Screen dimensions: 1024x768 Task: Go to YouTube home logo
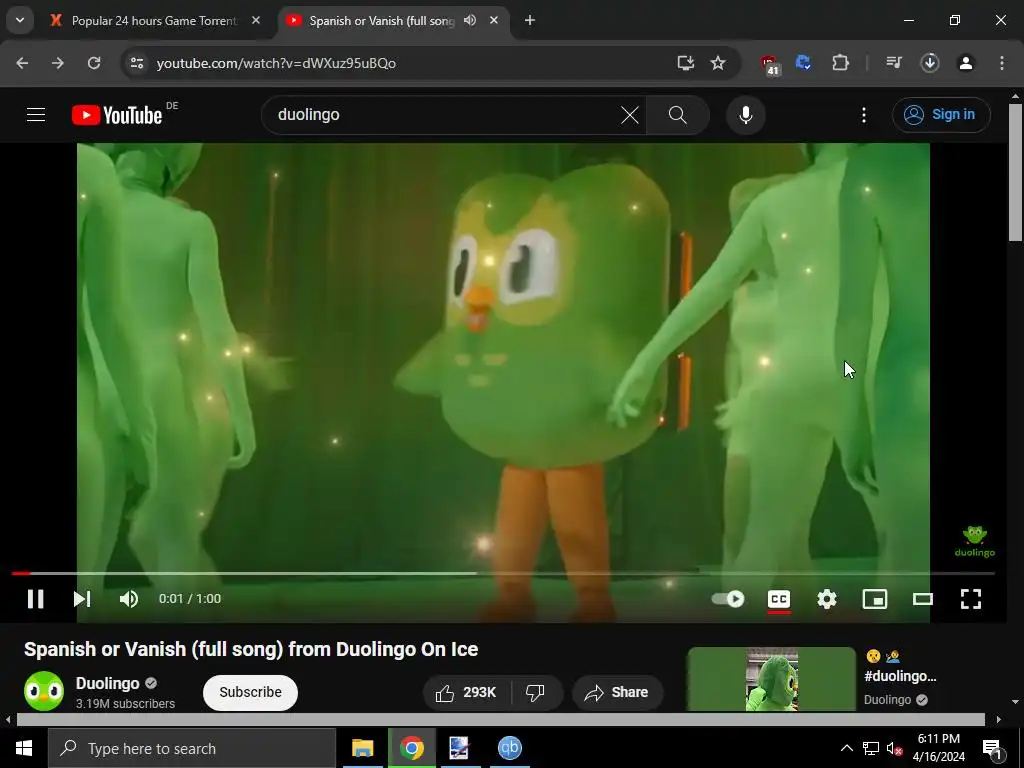(x=117, y=115)
